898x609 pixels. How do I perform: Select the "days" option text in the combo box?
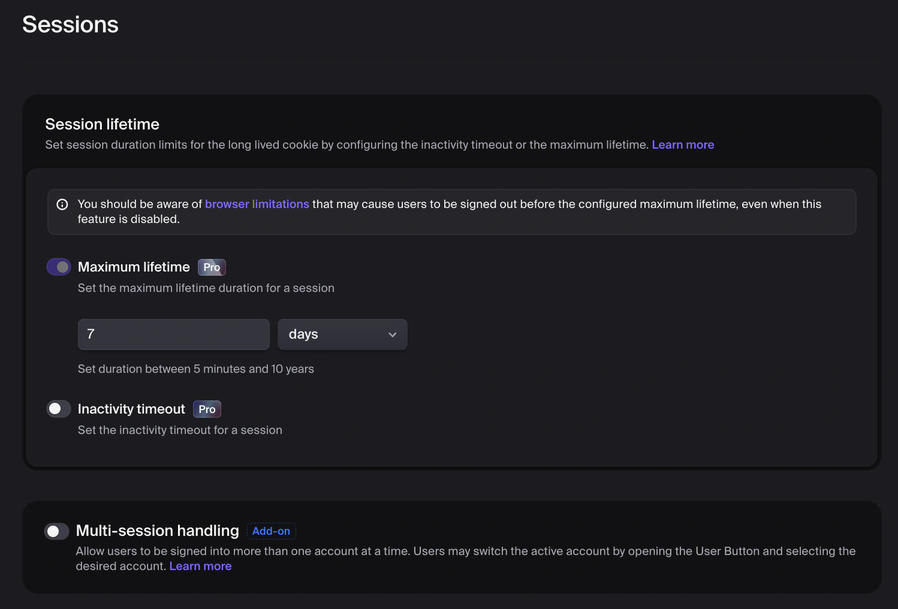coord(303,334)
